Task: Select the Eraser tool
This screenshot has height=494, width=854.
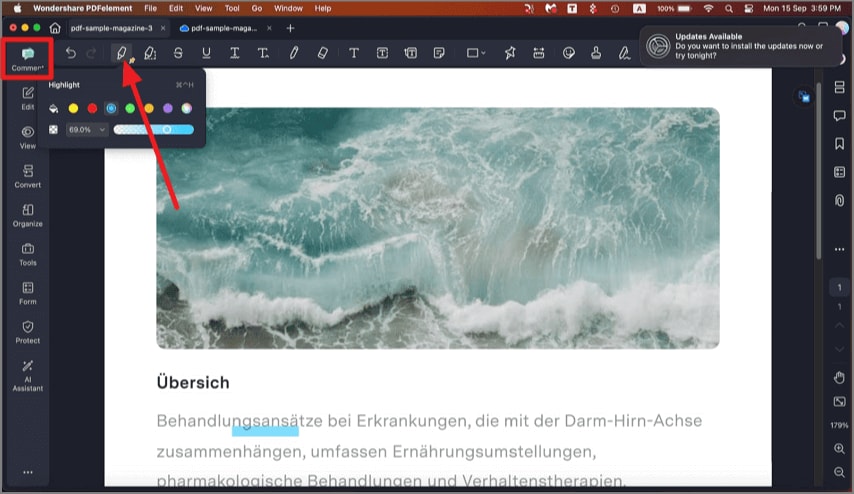Action: pyautogui.click(x=322, y=53)
